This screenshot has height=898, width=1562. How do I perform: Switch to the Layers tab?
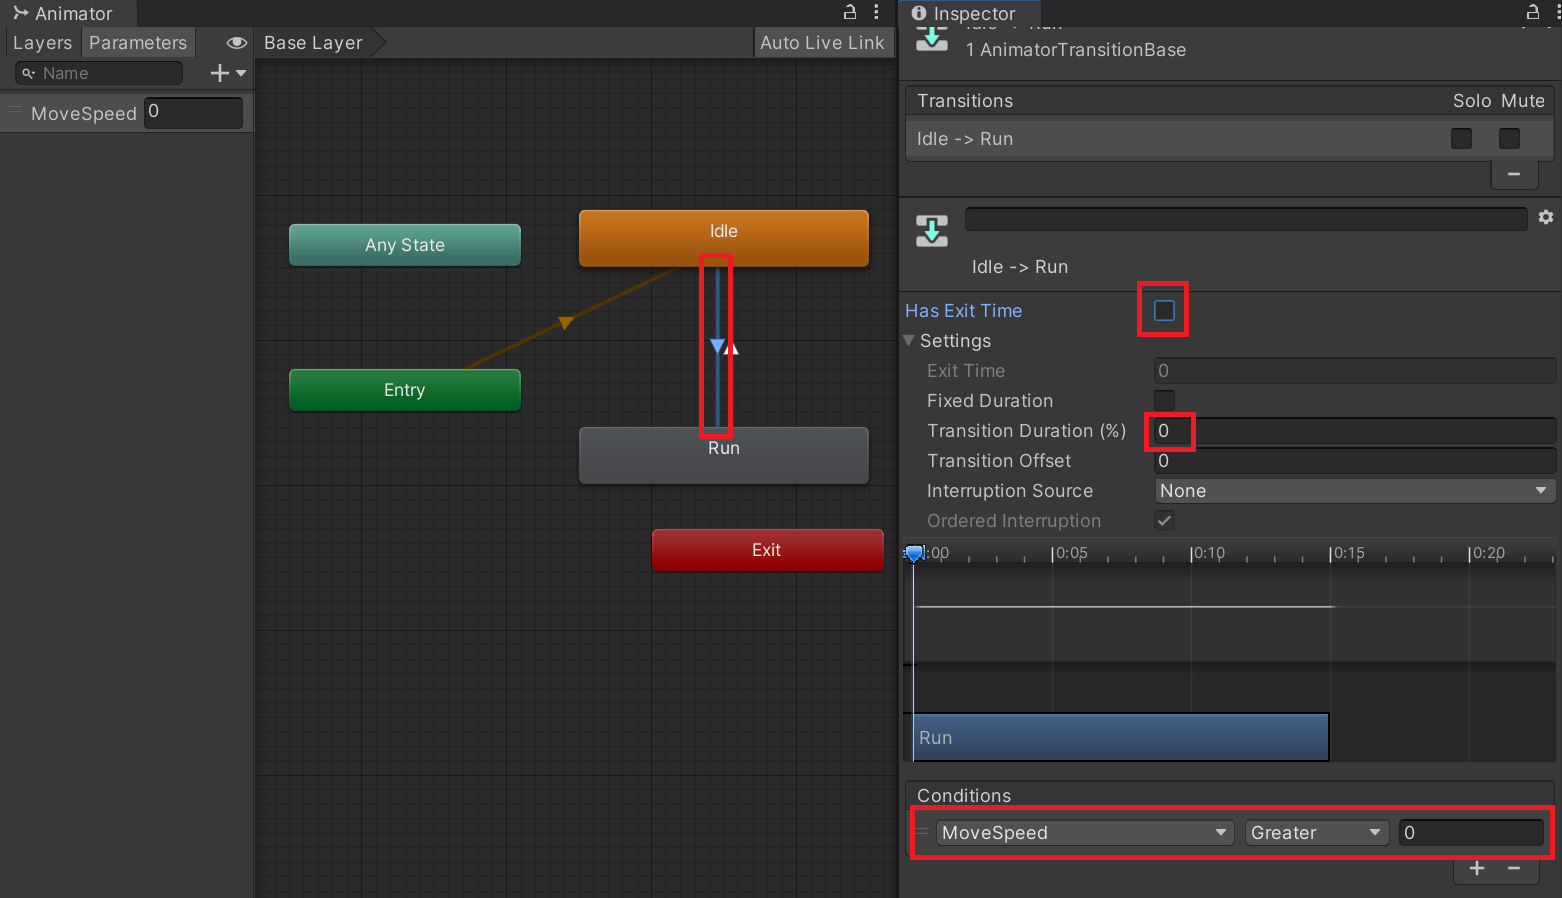42,43
